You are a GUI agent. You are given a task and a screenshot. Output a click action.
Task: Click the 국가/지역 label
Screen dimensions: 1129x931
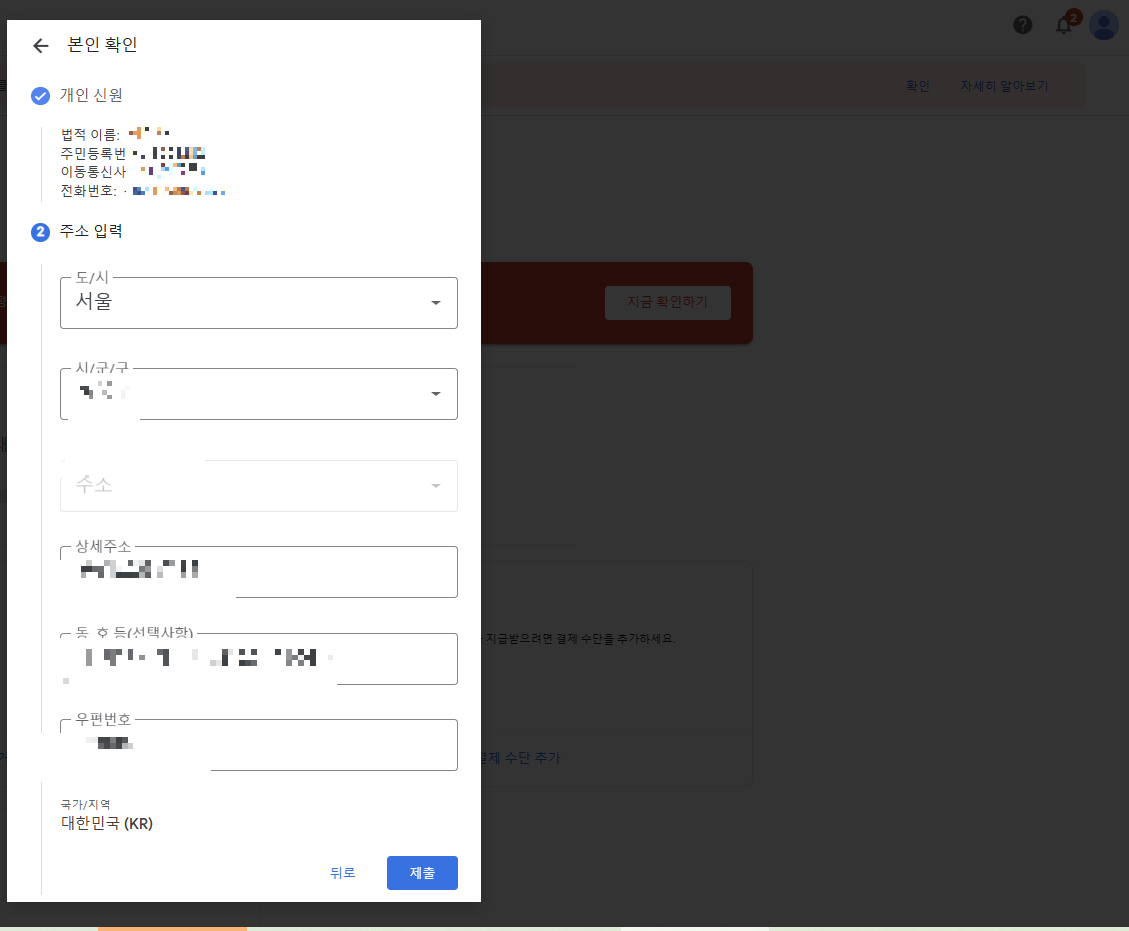pyautogui.click(x=86, y=804)
